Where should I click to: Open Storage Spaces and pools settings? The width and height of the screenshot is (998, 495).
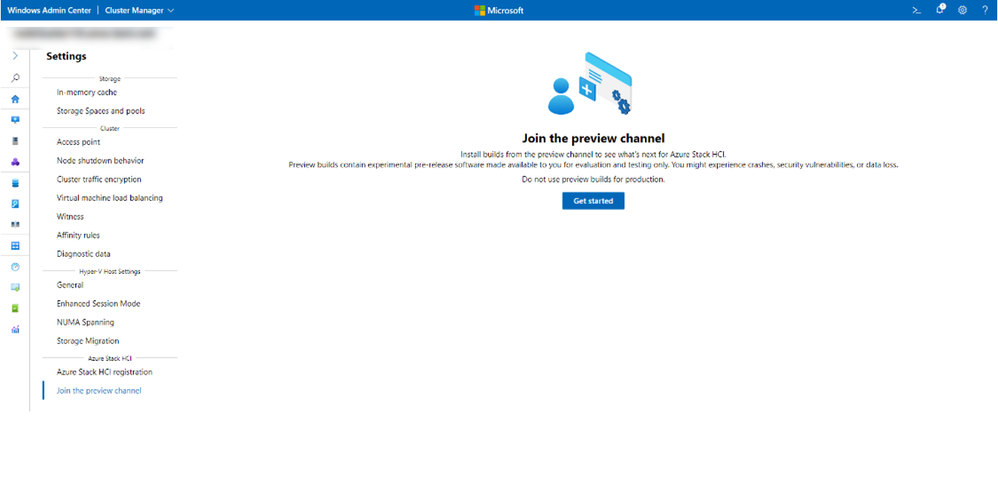coord(101,111)
